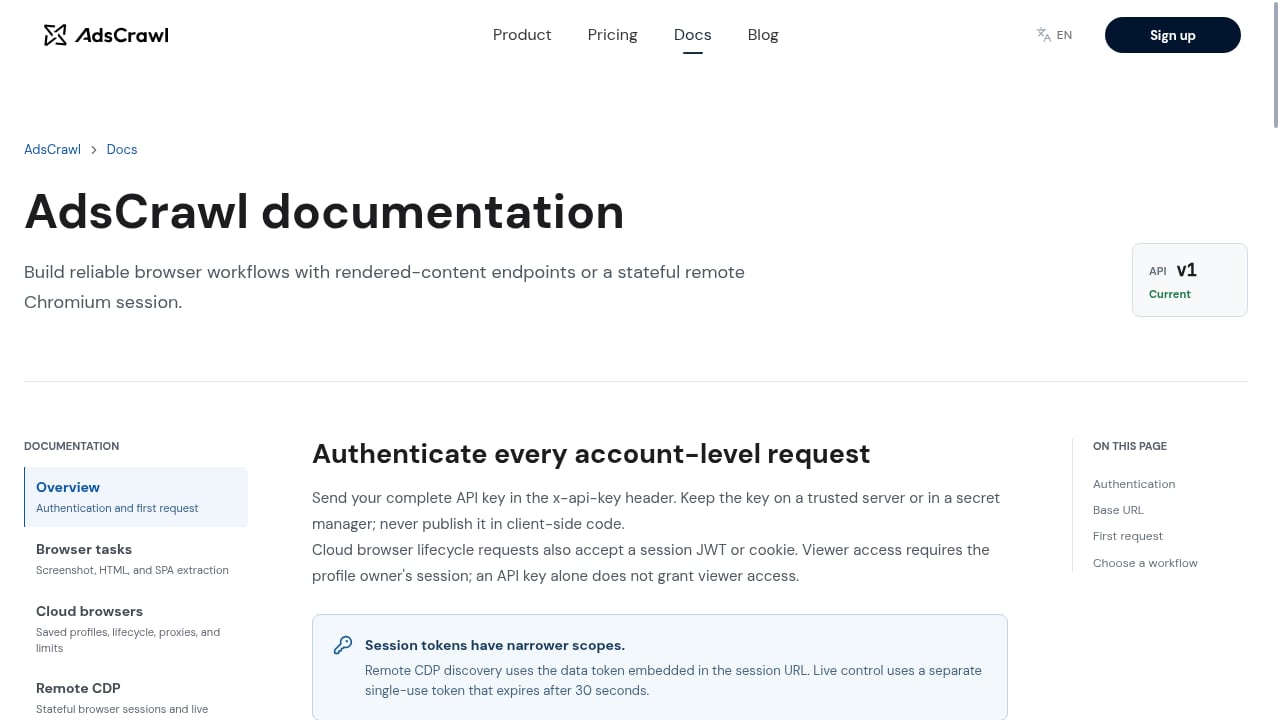Go to the Pricing page
Viewport: 1280px width, 720px height.
point(612,35)
